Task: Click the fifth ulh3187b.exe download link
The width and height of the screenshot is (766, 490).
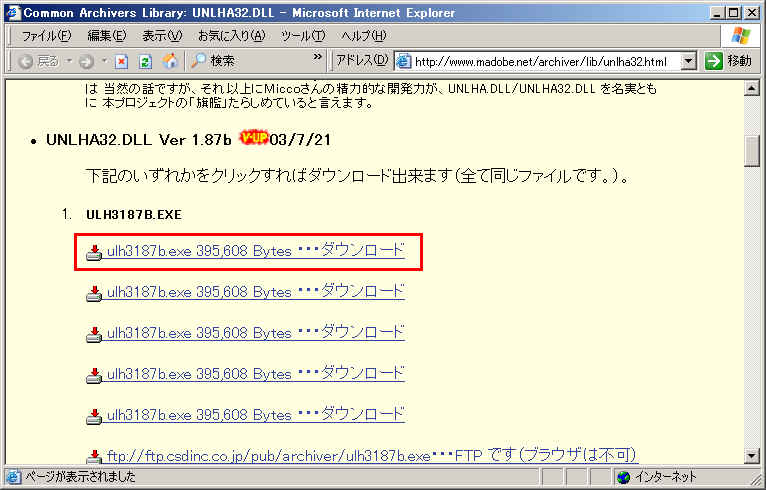Action: (x=255, y=415)
